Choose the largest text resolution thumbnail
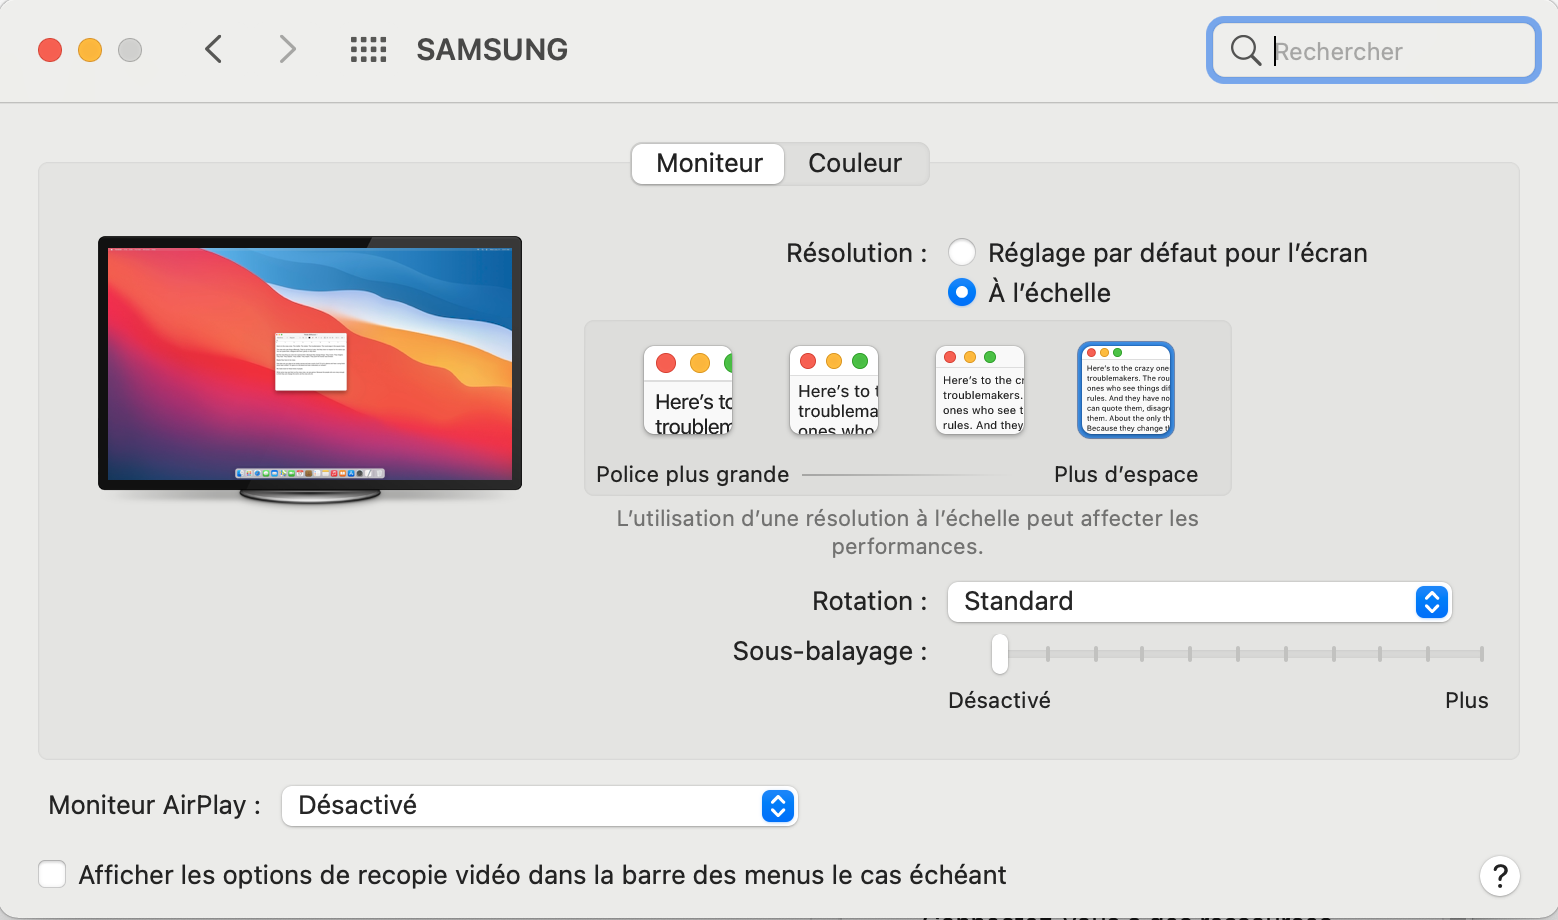This screenshot has height=920, width=1558. (688, 391)
